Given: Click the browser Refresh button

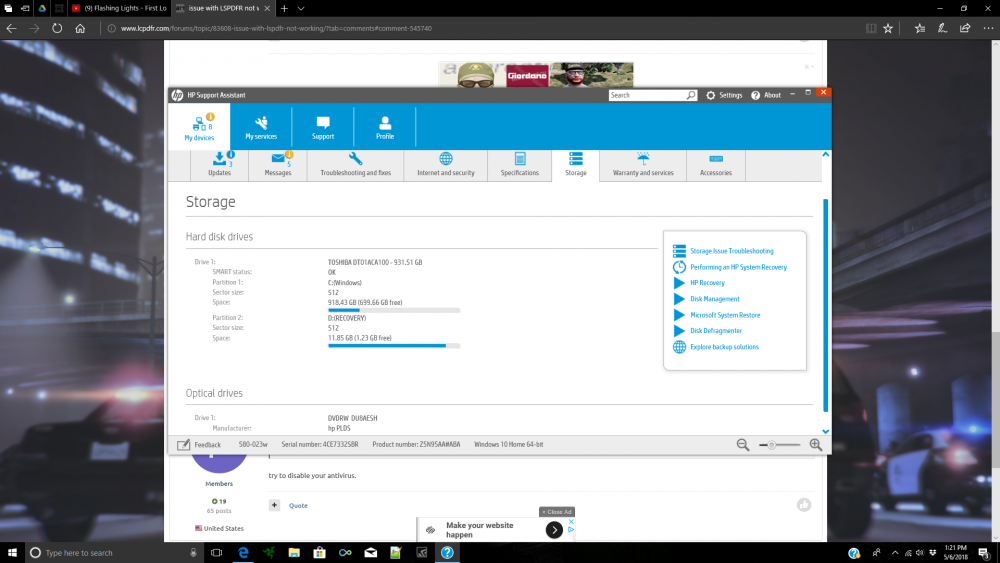Looking at the screenshot, I should [57, 28].
